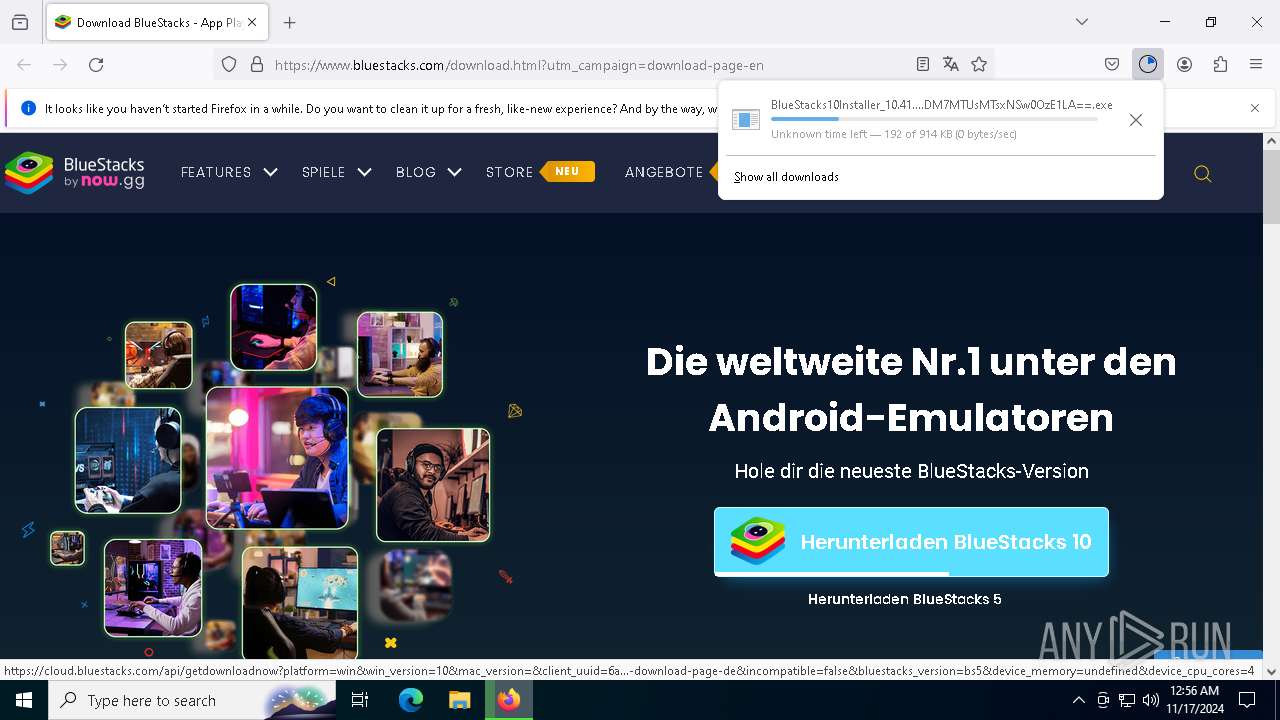
Task: Click Herunterladen BlueStacks 5 link
Action: point(905,599)
